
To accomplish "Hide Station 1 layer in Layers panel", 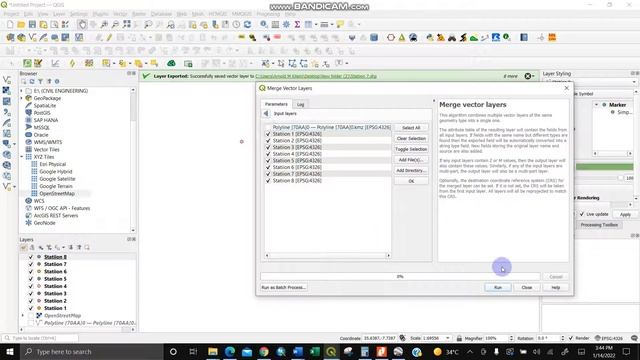I will (x=31, y=308).
